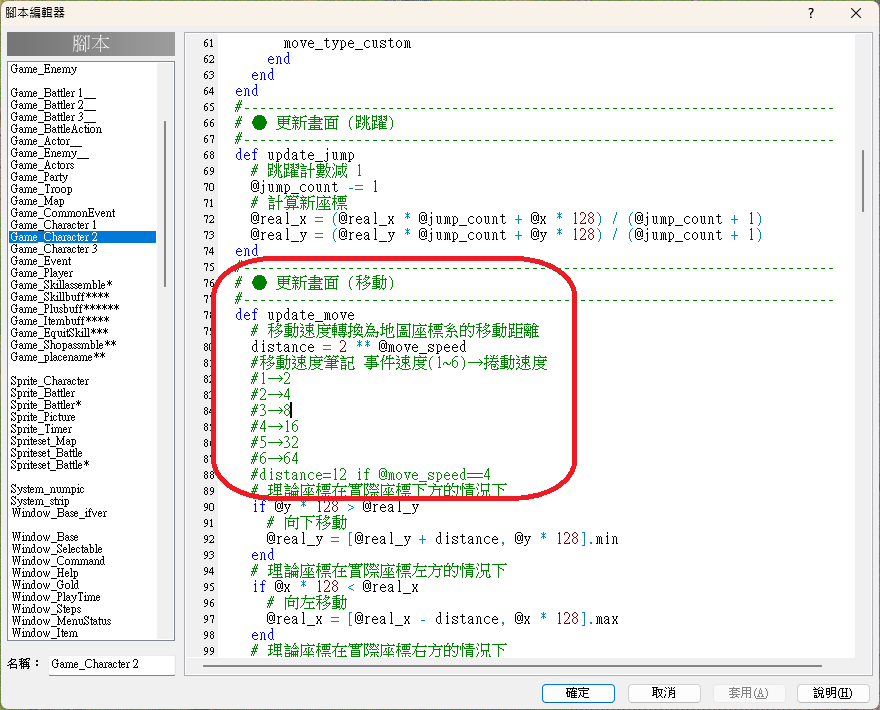Image resolution: width=880 pixels, height=710 pixels.
Task: Confirm changes with the 確定 button
Action: pos(578,693)
